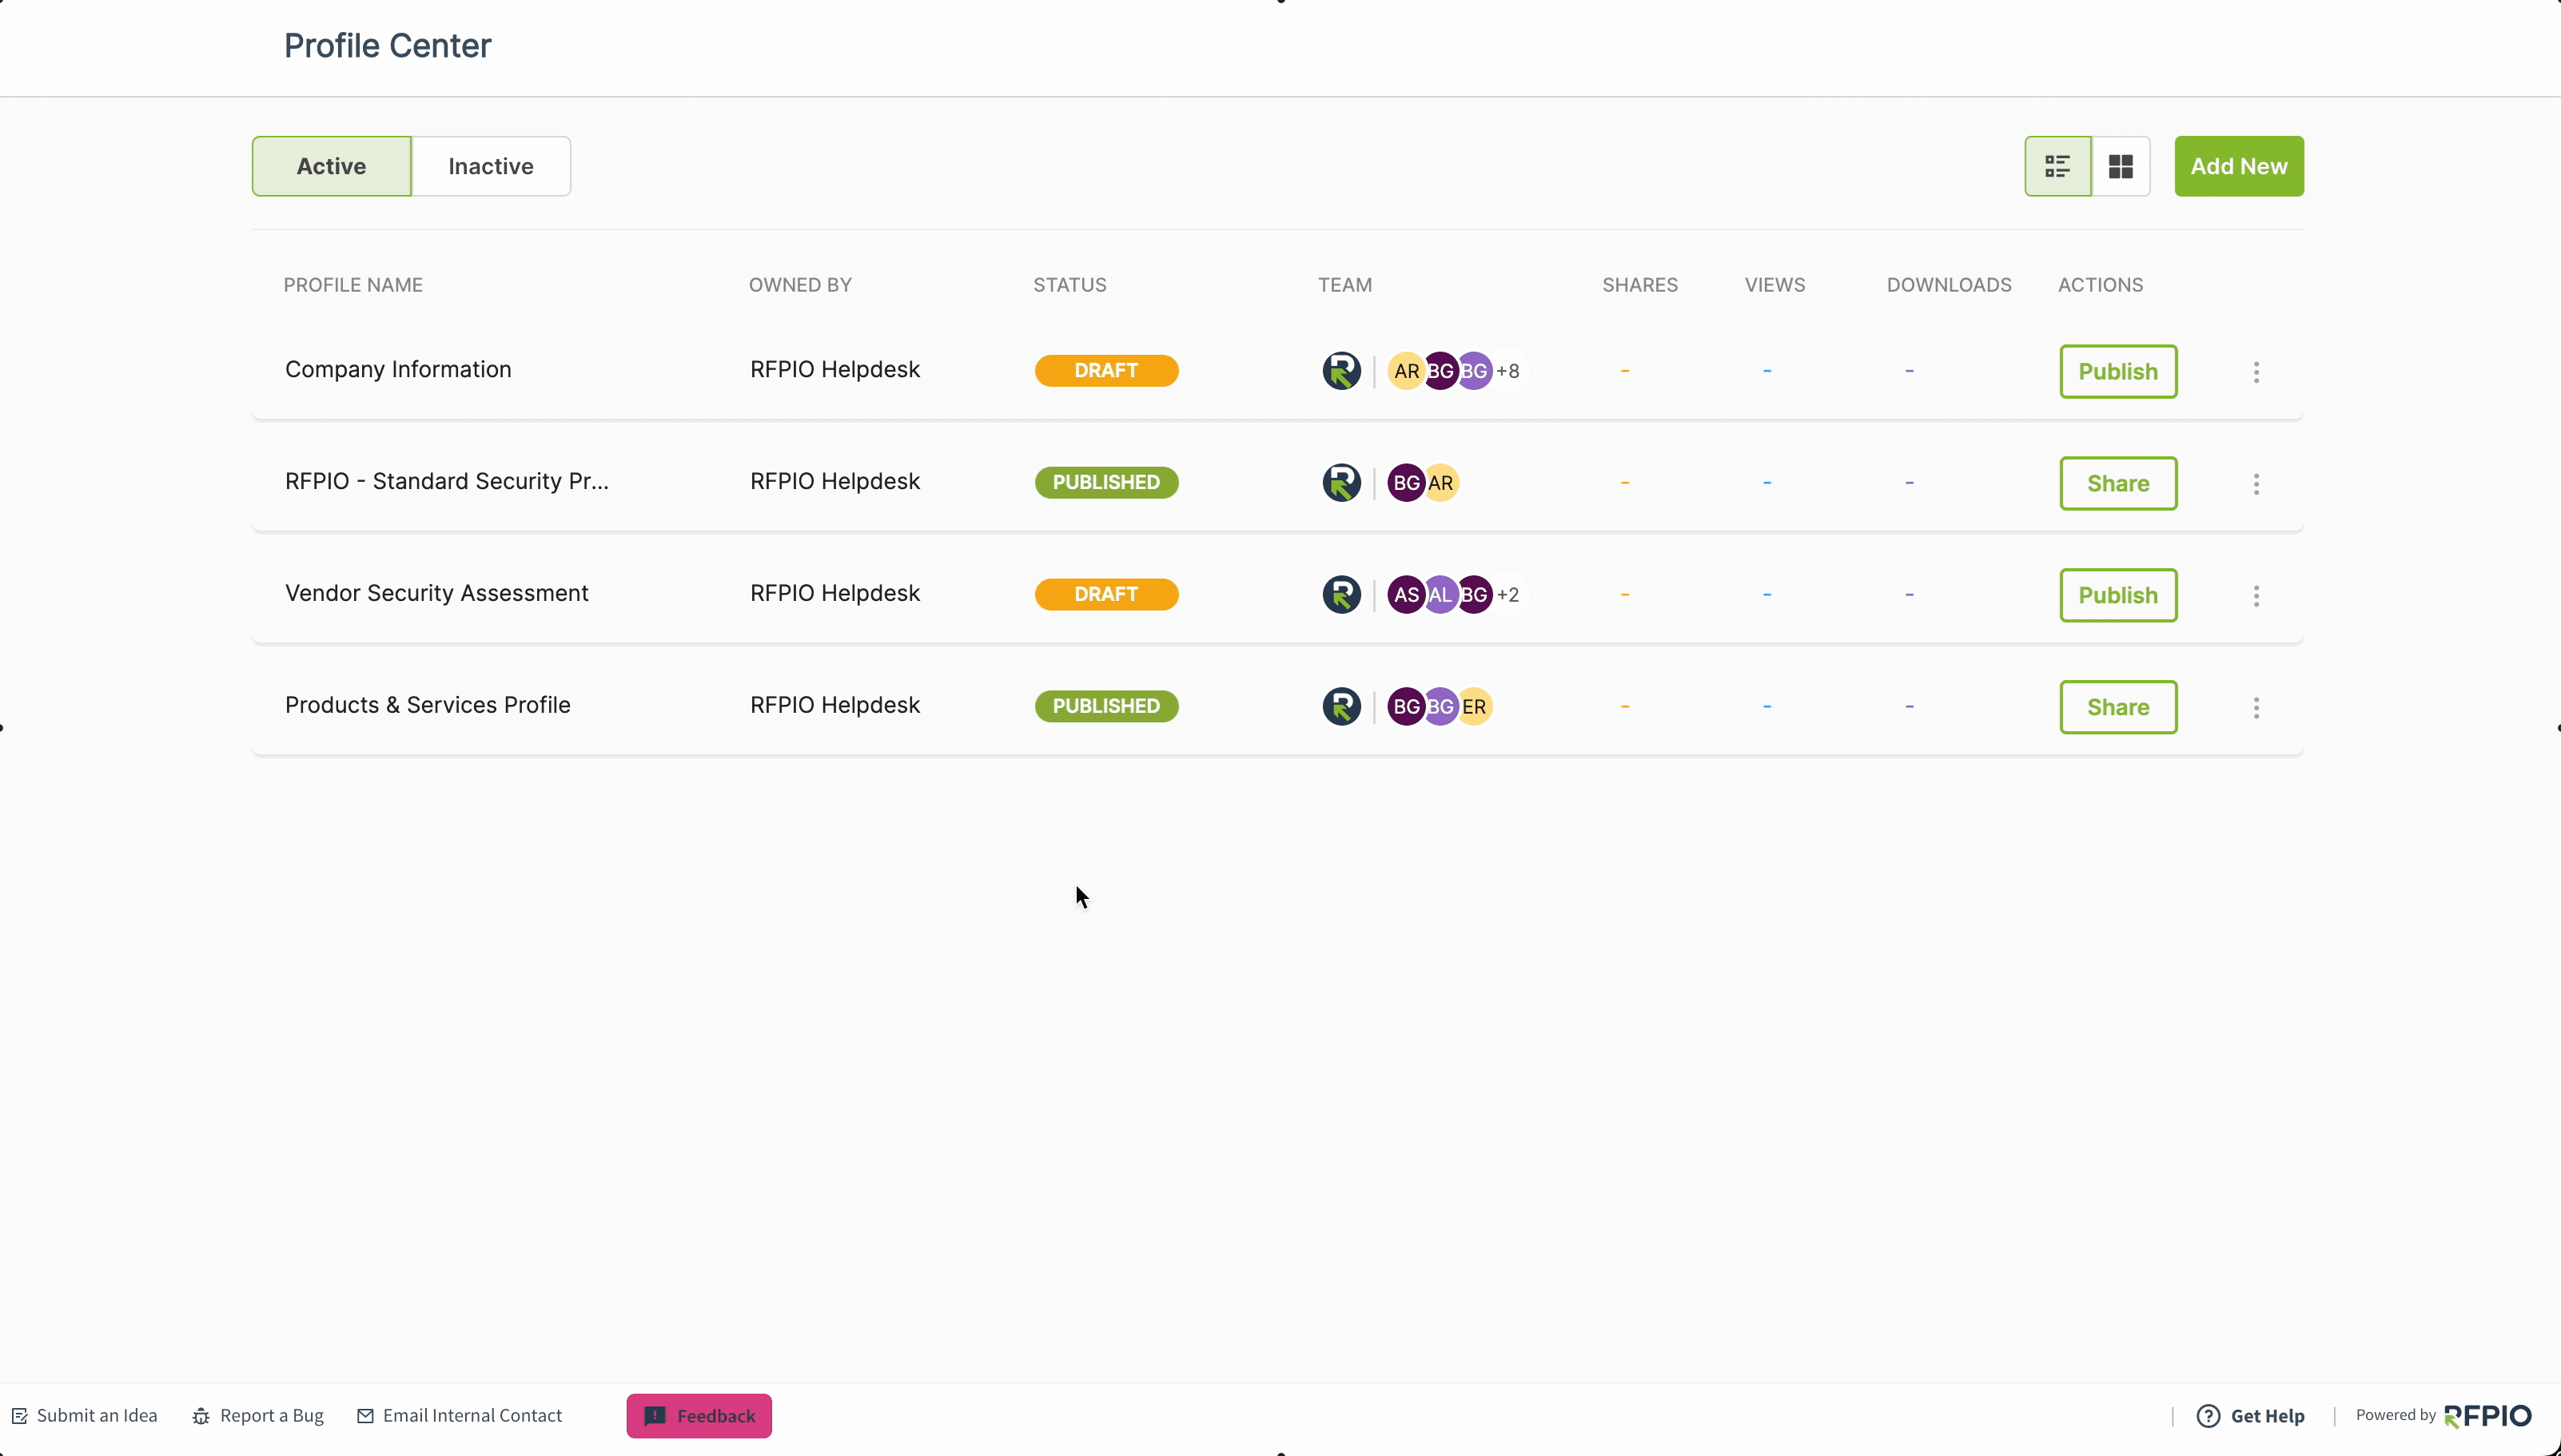Switch to list view layout

point(2057,166)
